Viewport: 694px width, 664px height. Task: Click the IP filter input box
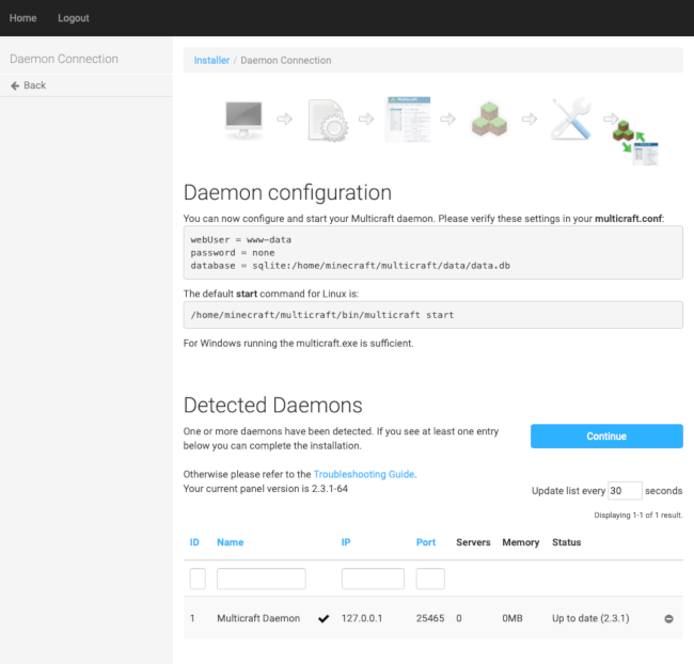click(373, 579)
